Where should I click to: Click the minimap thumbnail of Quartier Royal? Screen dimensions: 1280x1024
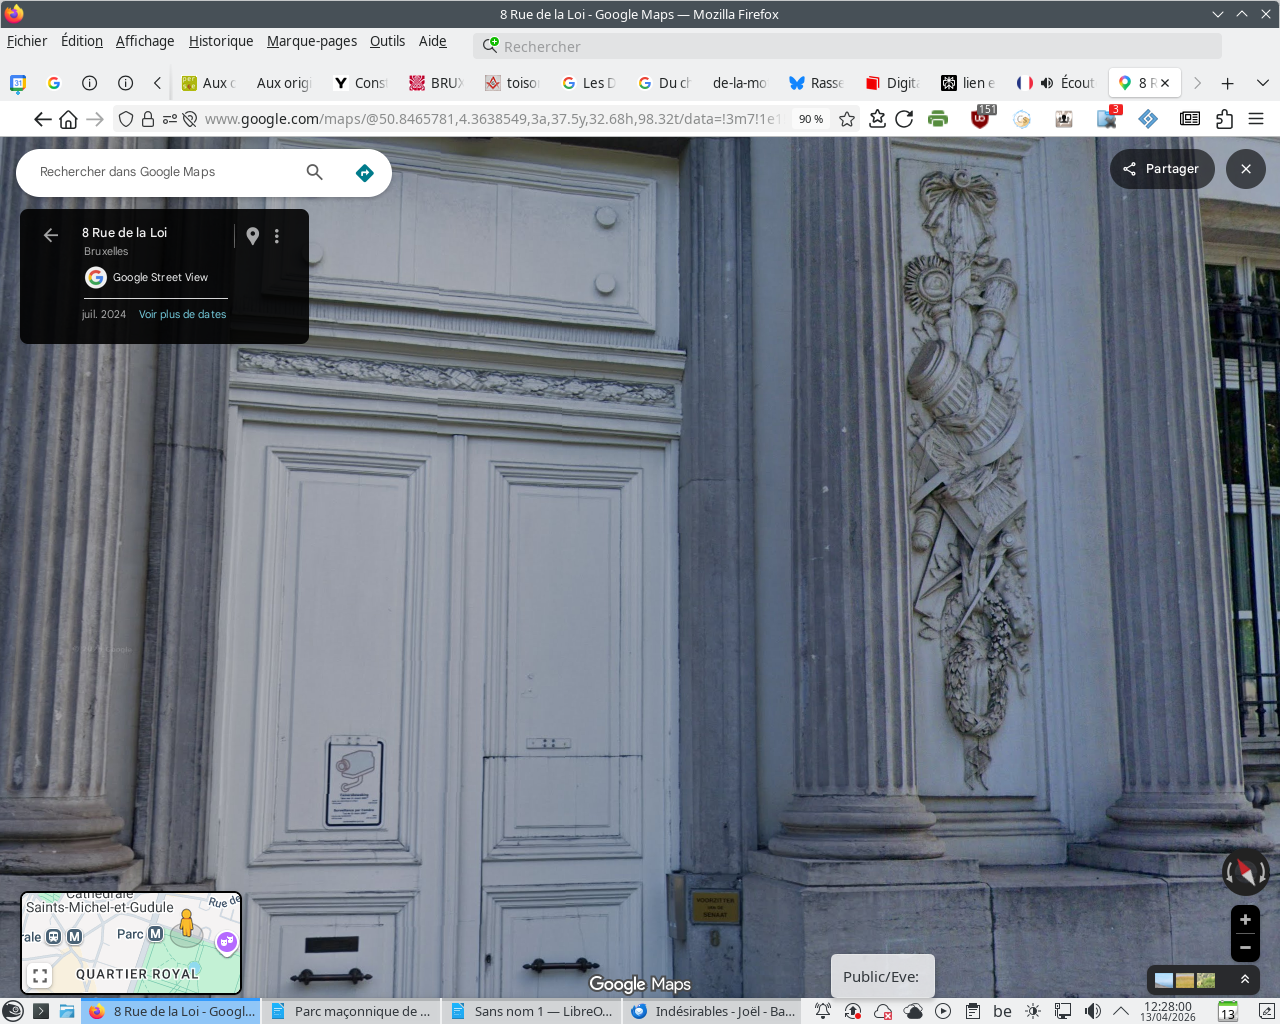click(131, 943)
